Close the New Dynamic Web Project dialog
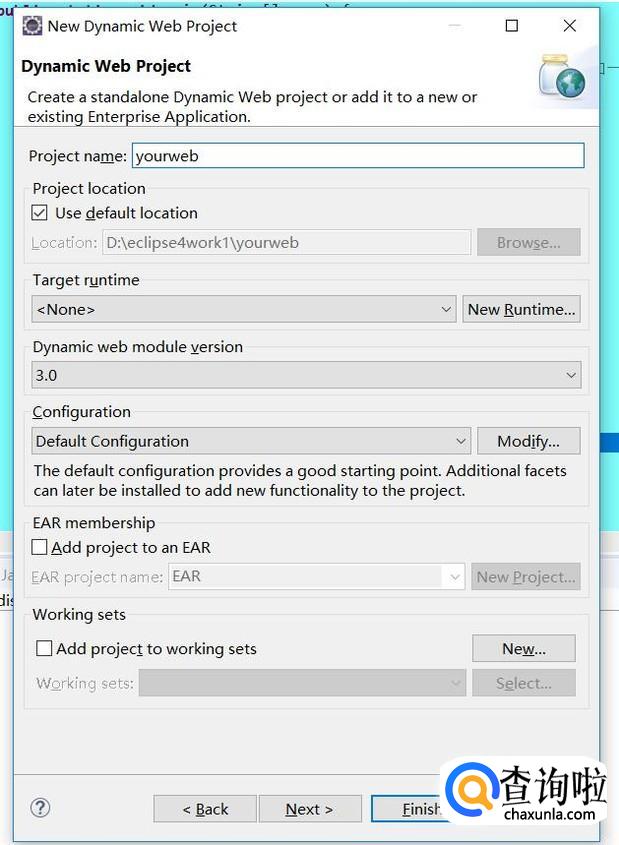 click(569, 25)
